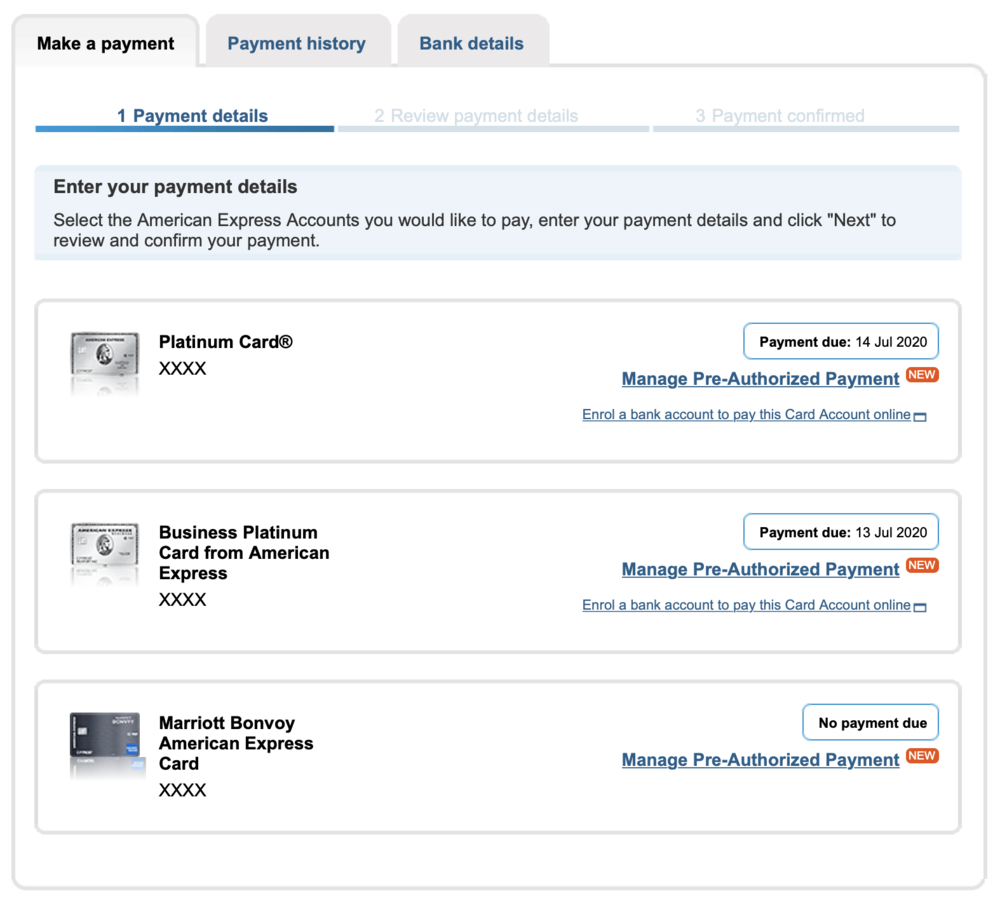Screen dimensions: 1000x898
Task: Click NEW badge on Platinum Card row
Action: (x=922, y=375)
